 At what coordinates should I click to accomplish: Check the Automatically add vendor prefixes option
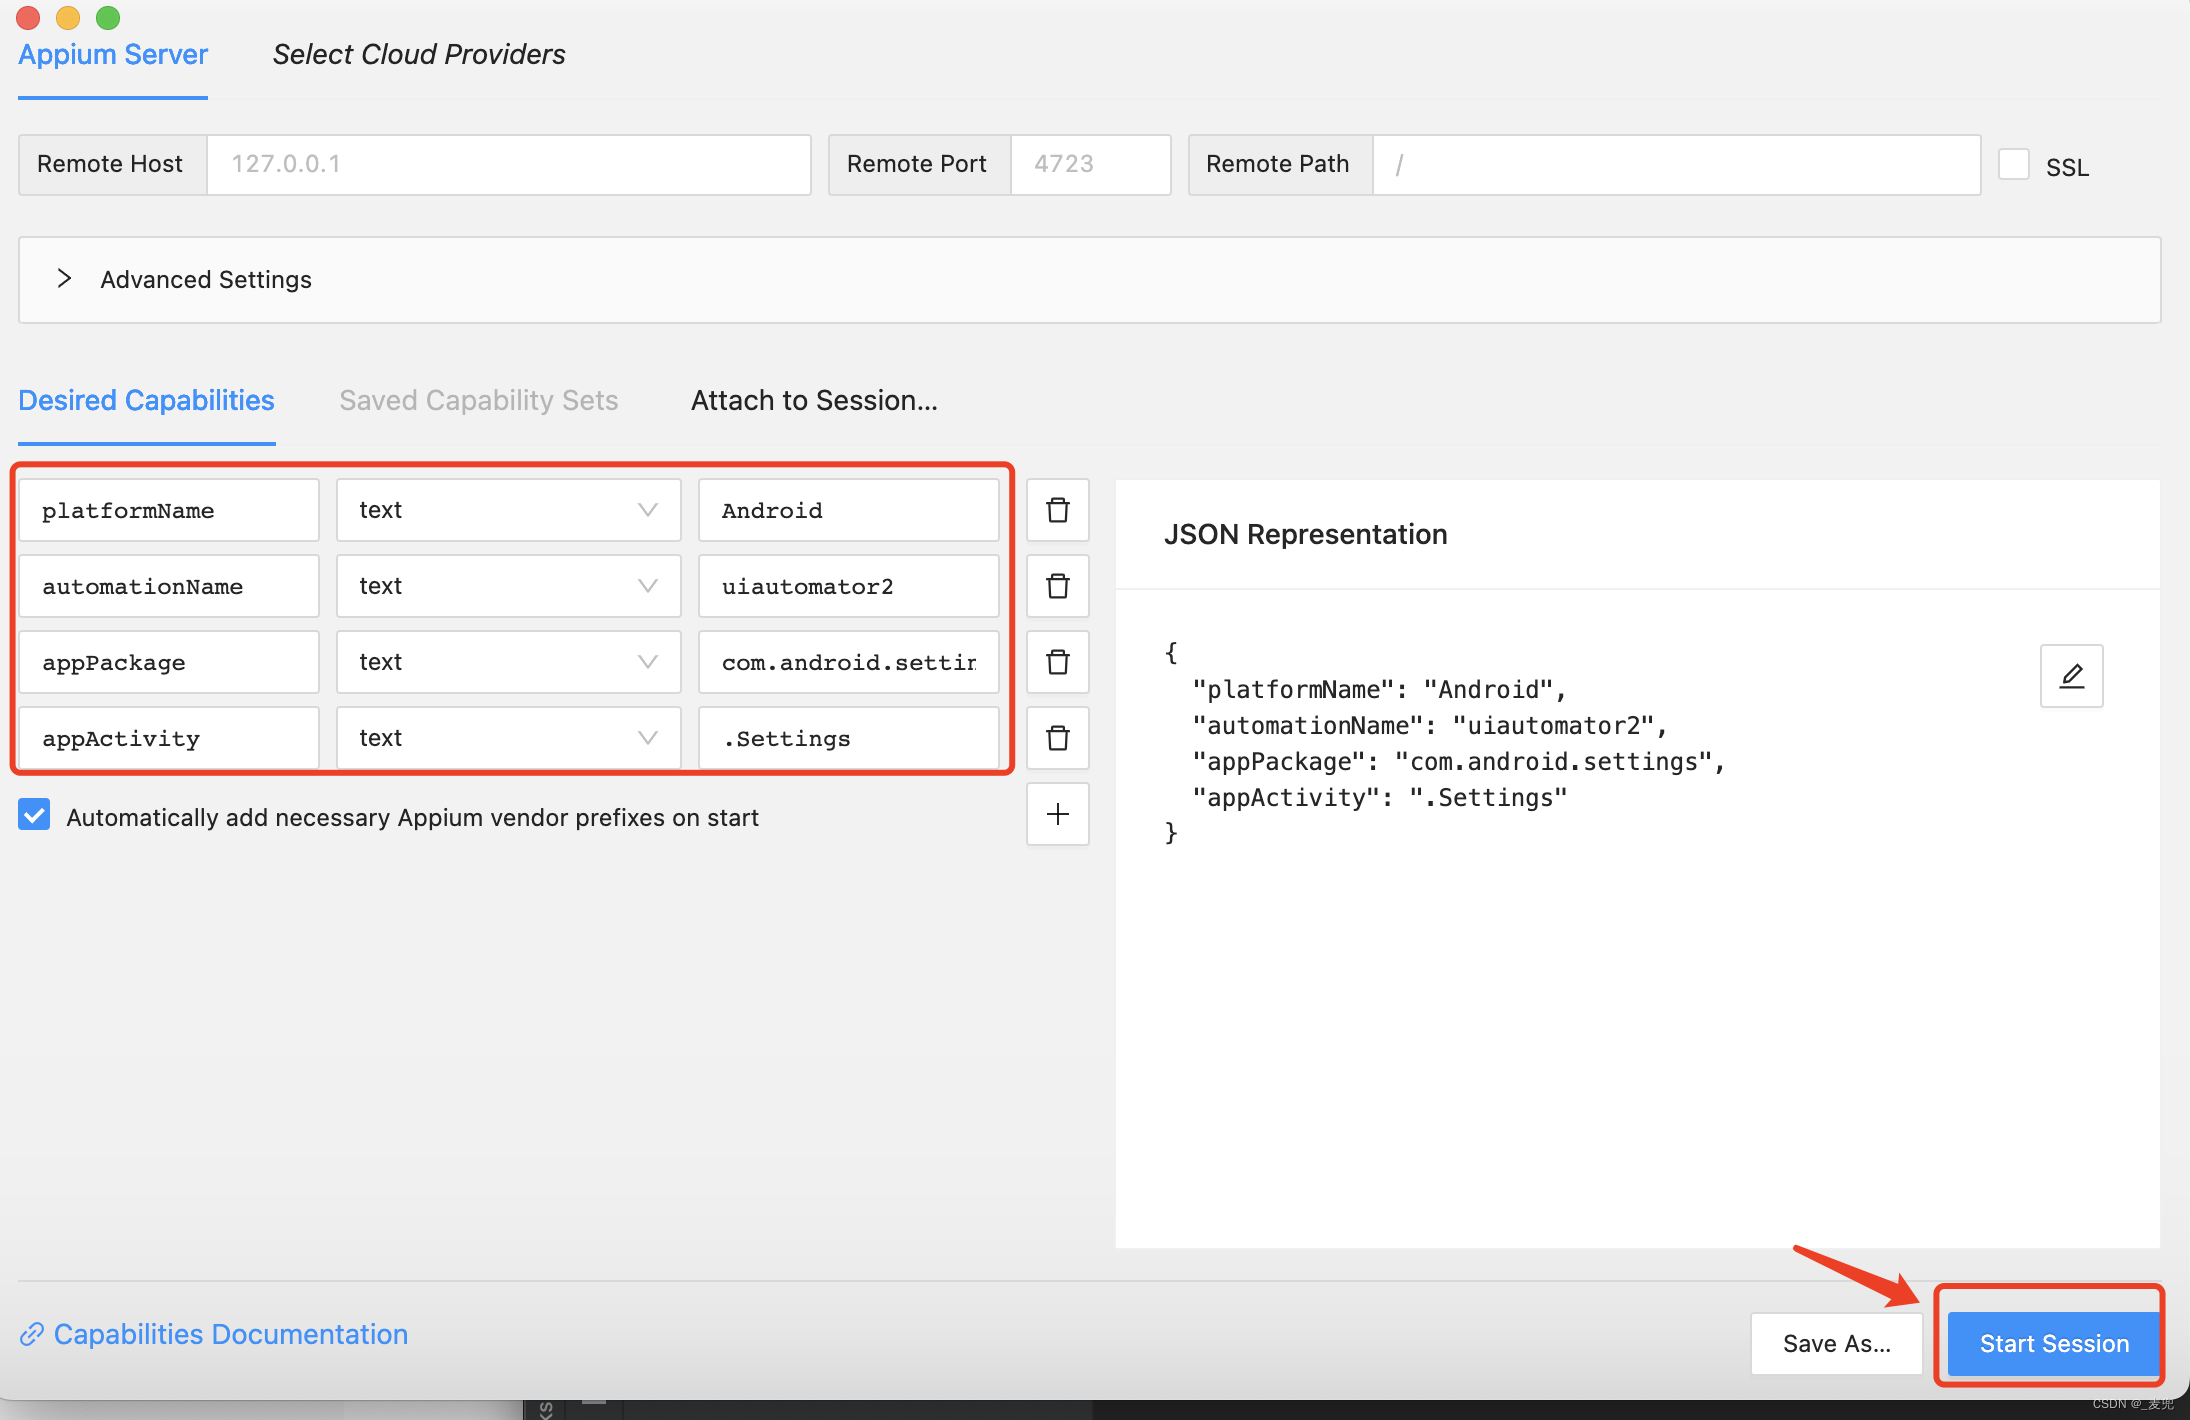click(x=35, y=817)
